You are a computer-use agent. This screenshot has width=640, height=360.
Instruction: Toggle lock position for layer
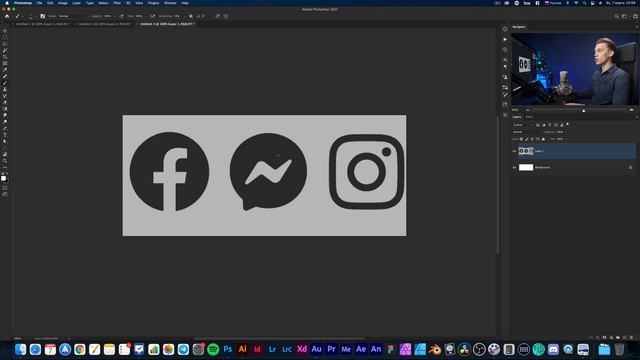tap(532, 139)
